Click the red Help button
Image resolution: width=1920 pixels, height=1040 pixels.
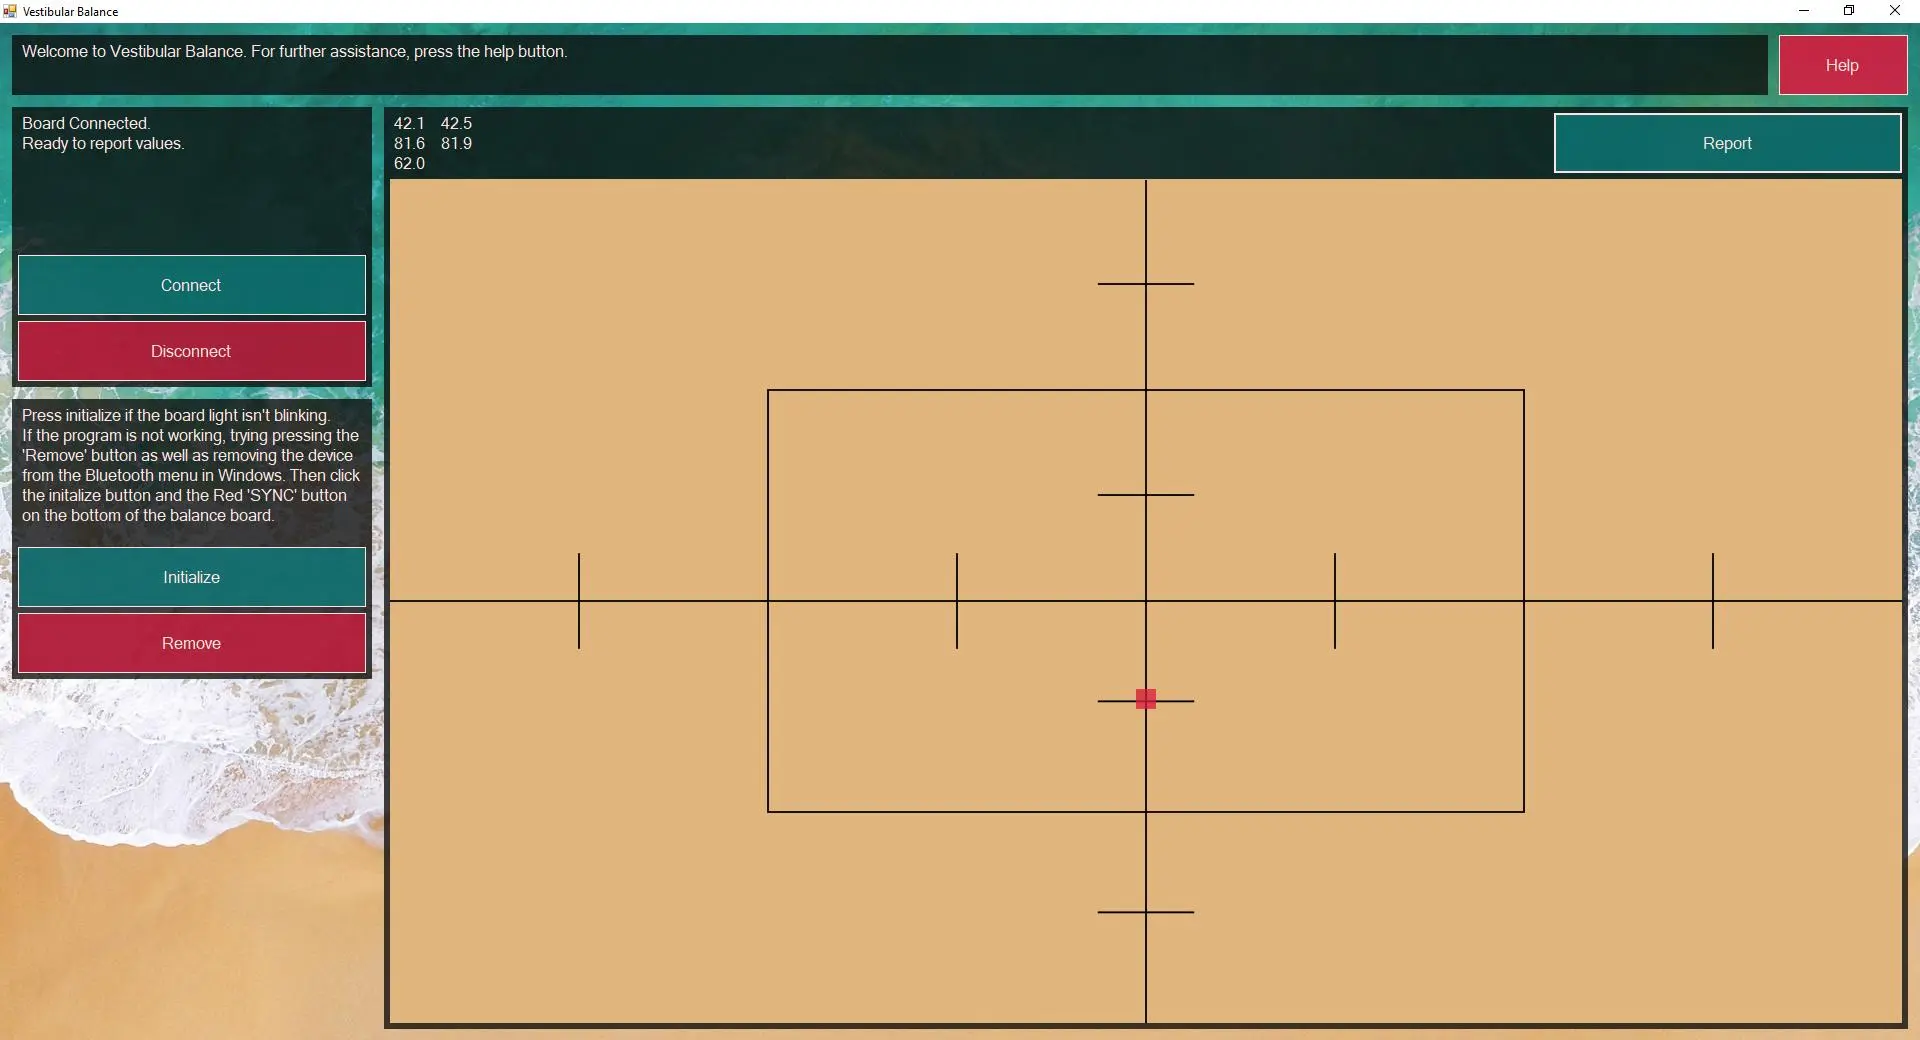point(1841,65)
